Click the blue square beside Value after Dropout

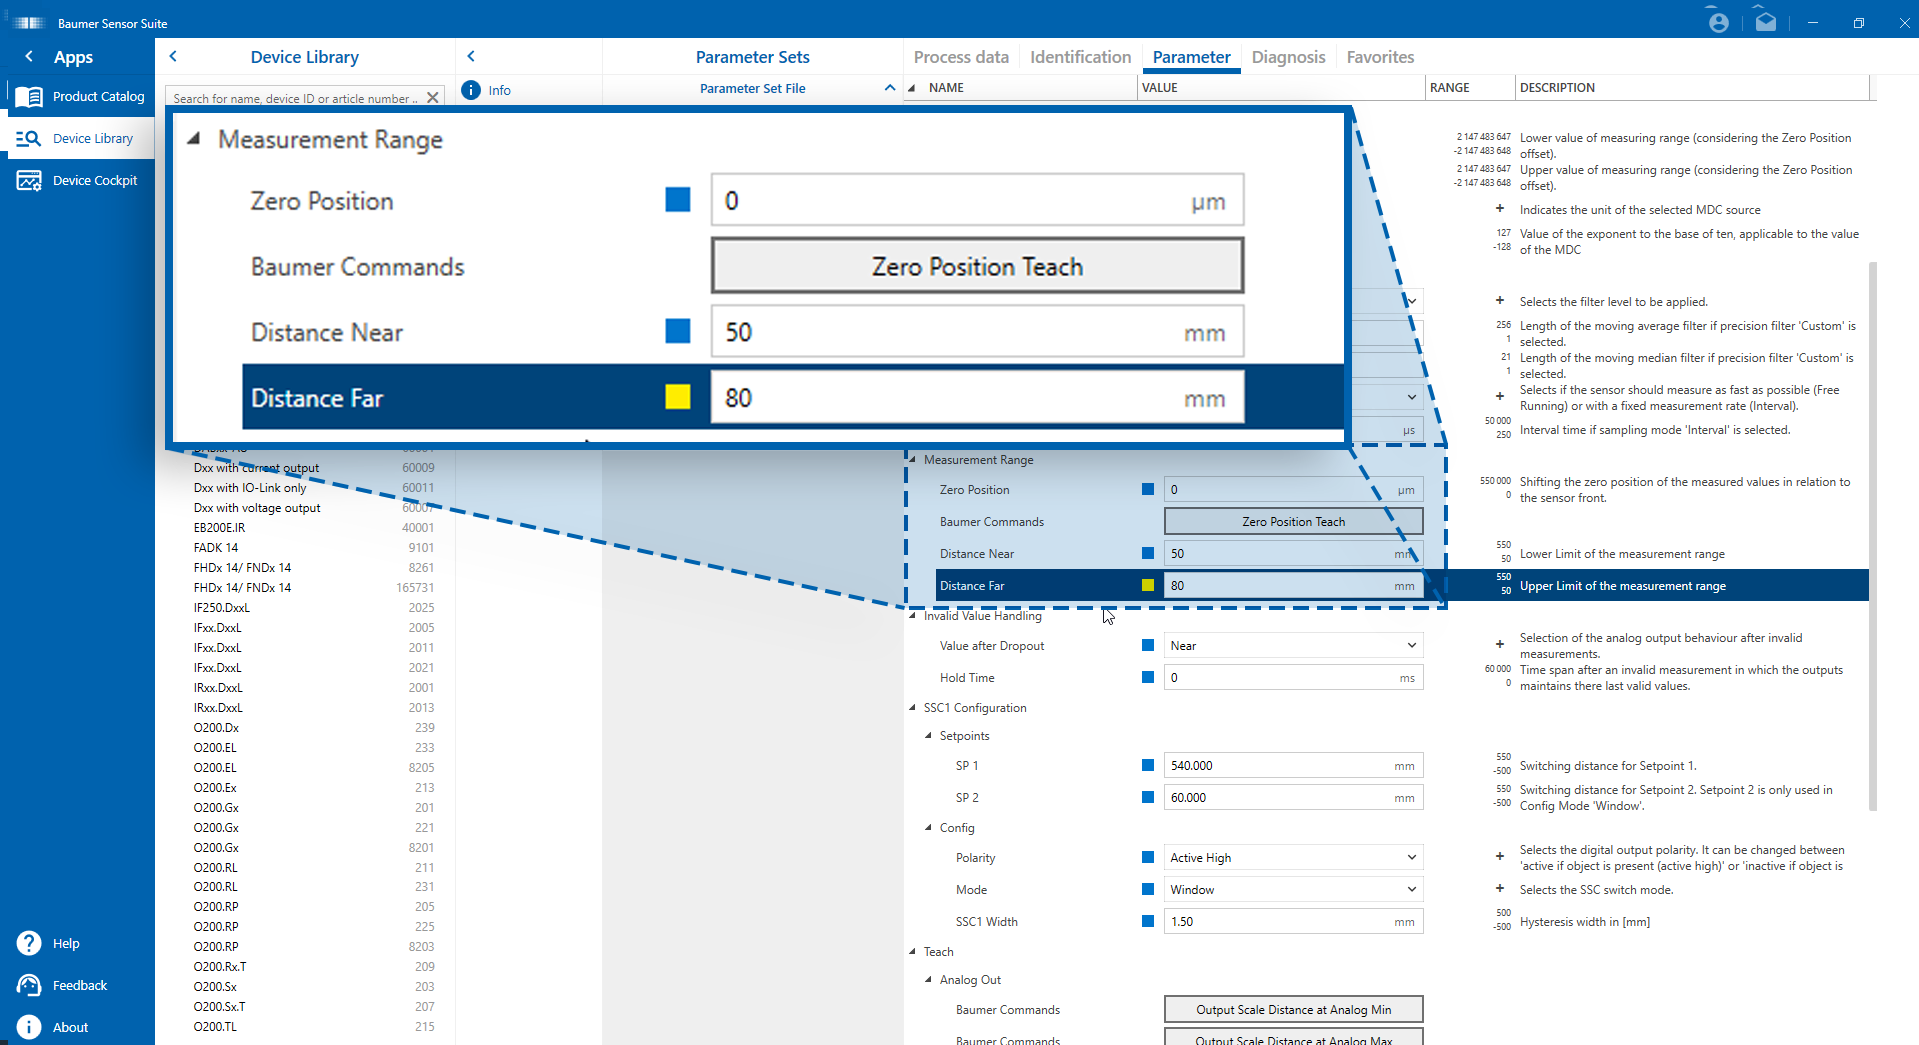tap(1148, 646)
